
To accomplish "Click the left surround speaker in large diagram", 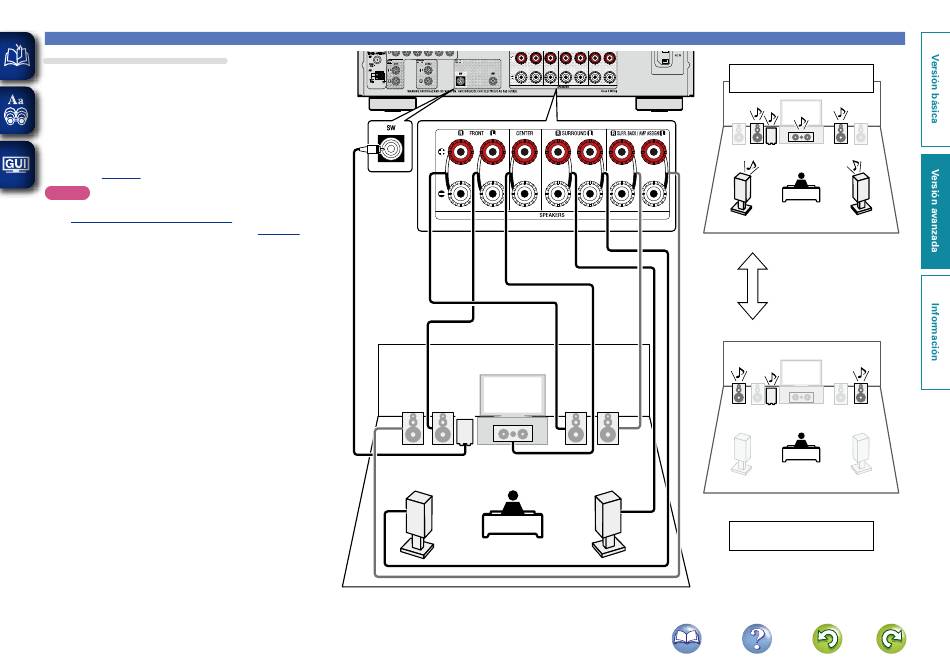I will [x=418, y=524].
